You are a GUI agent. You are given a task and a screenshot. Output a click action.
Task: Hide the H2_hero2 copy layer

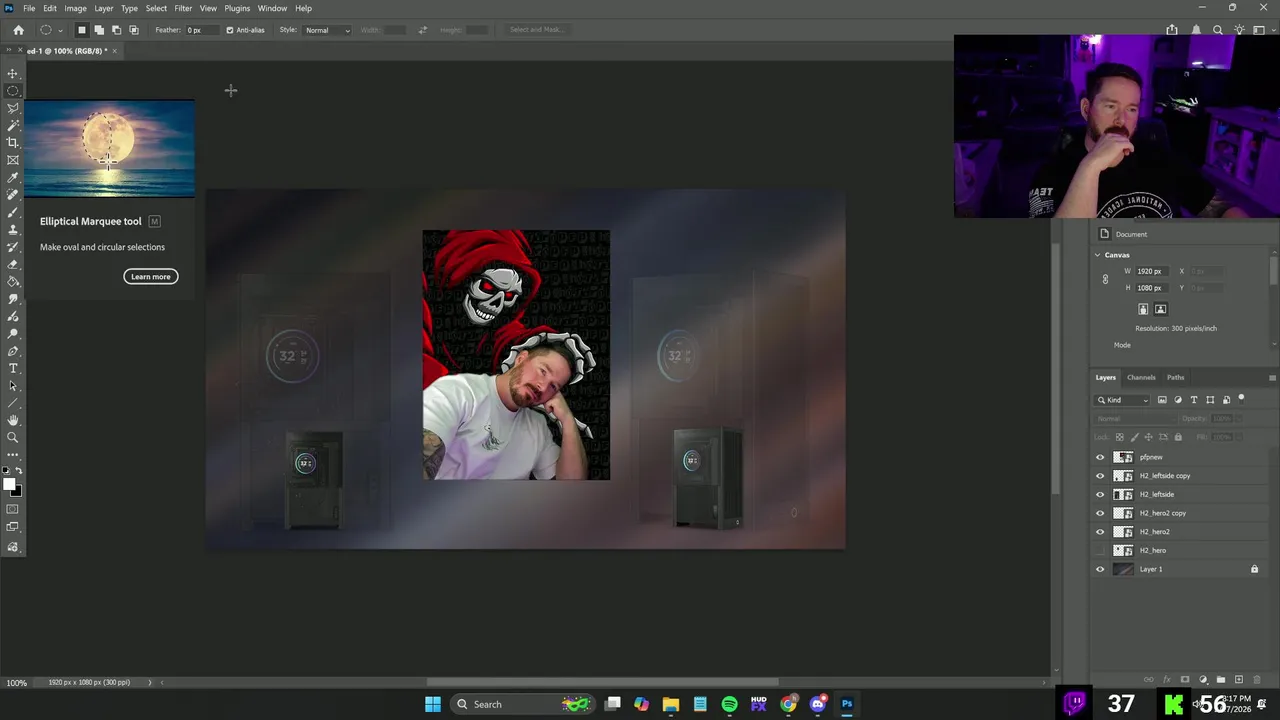[x=1100, y=513]
